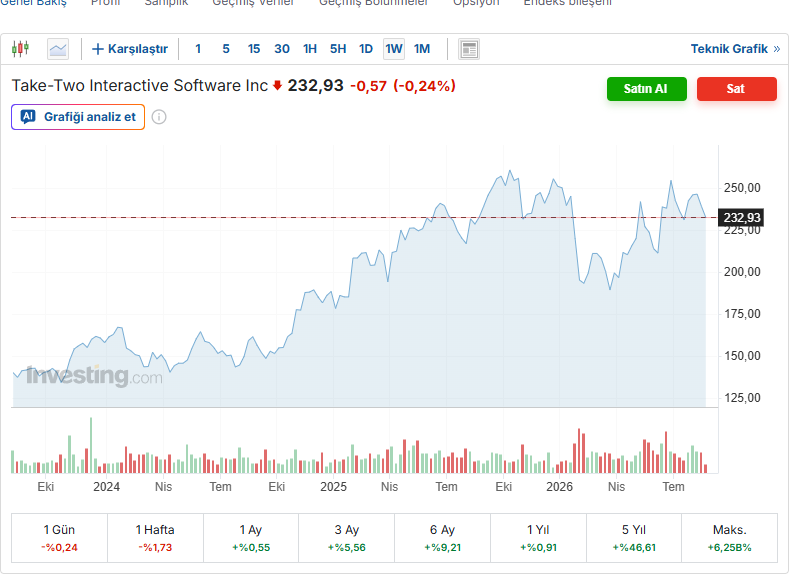This screenshot has width=800, height=585.
Task: Click the 232,93 current price marker
Action: [741, 218]
